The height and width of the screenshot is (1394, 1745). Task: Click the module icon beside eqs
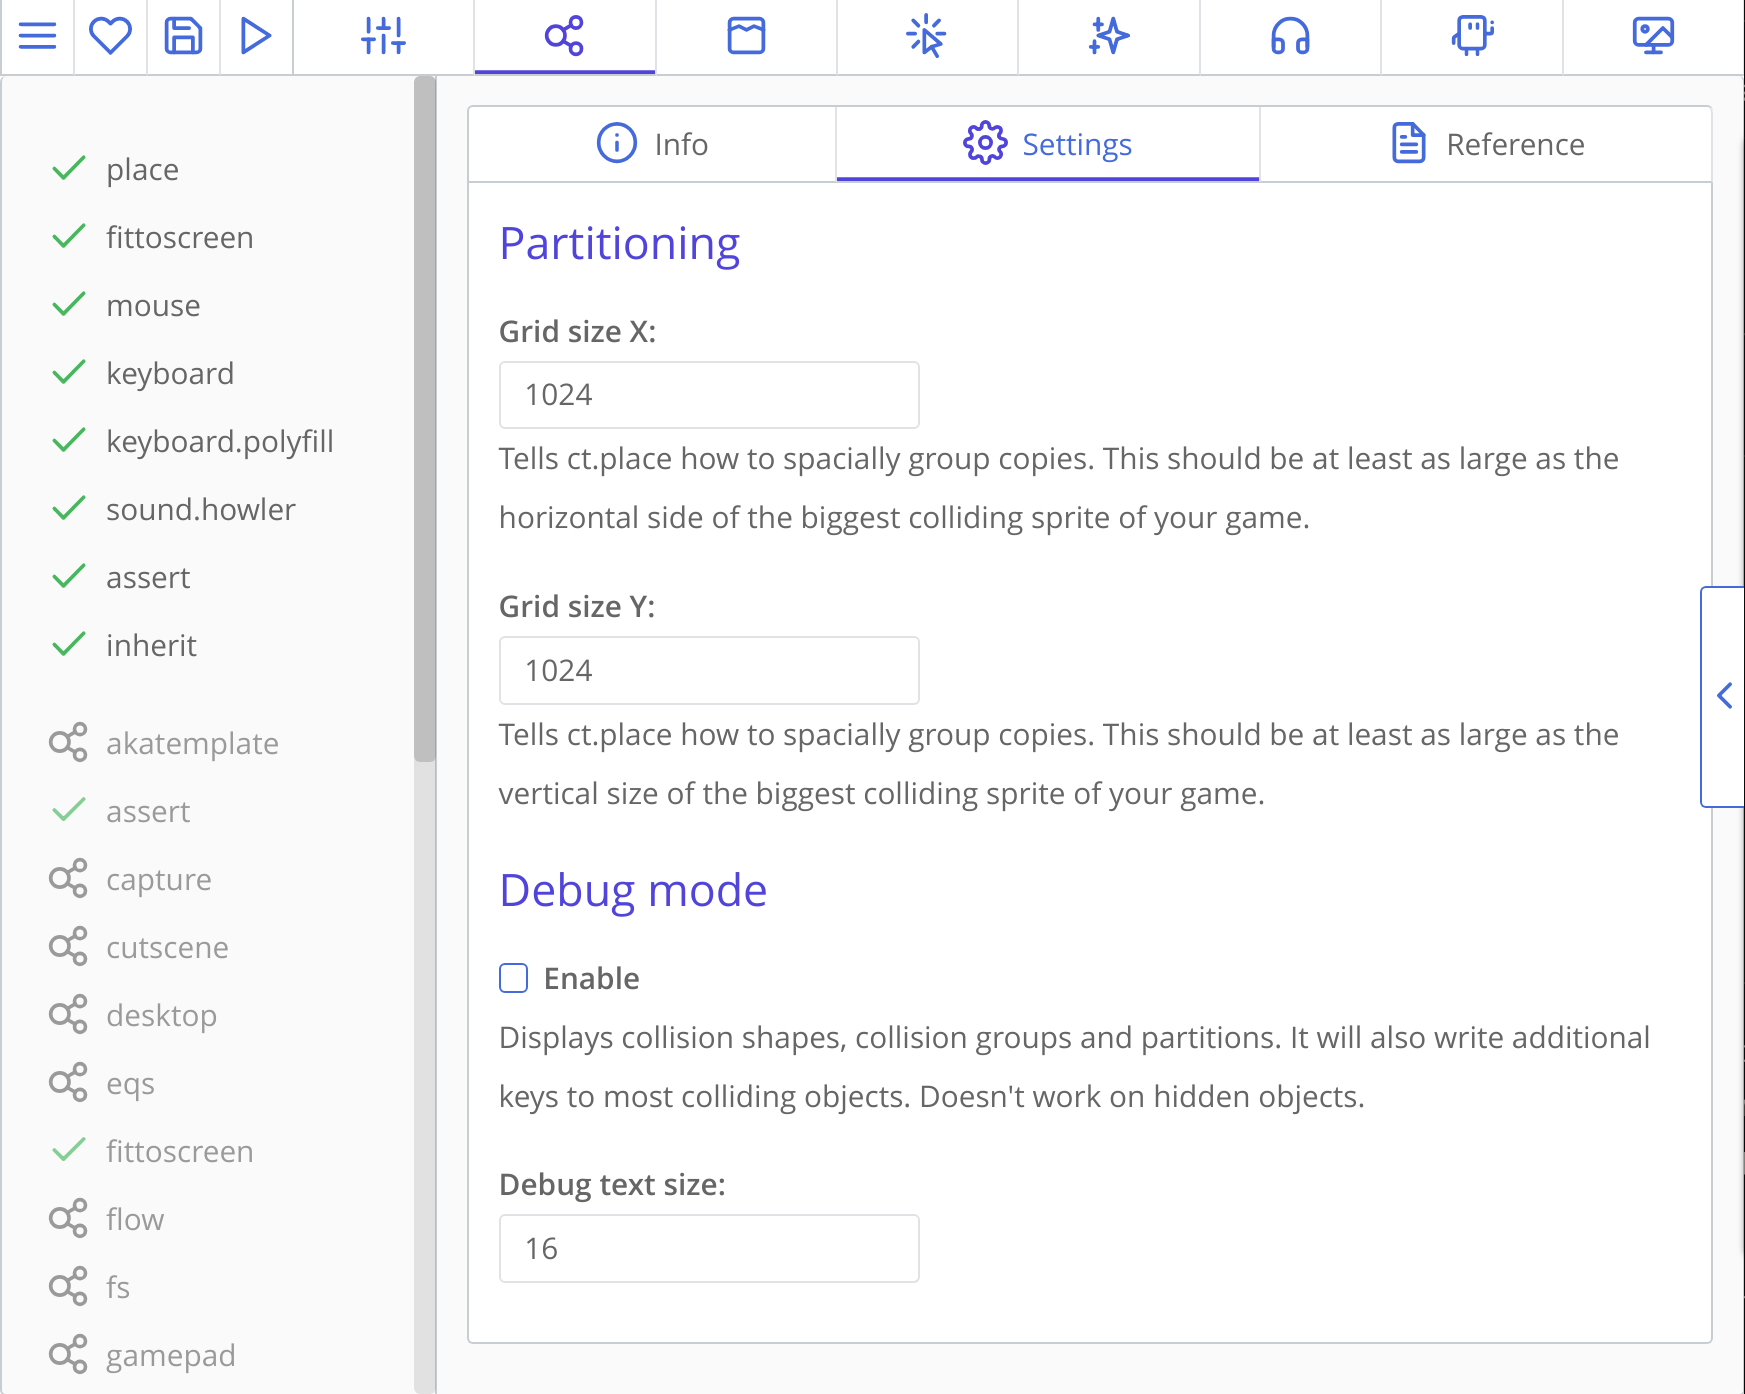68,1083
